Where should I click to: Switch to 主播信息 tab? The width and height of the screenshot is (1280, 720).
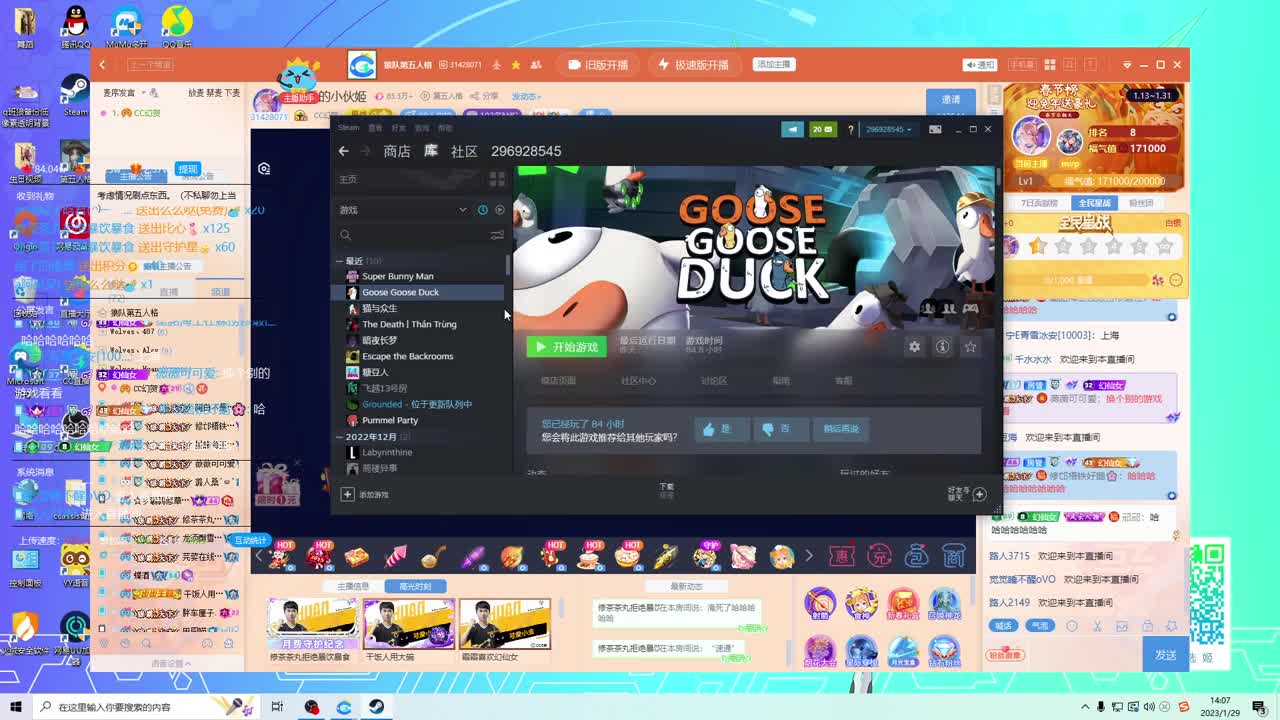pos(353,586)
